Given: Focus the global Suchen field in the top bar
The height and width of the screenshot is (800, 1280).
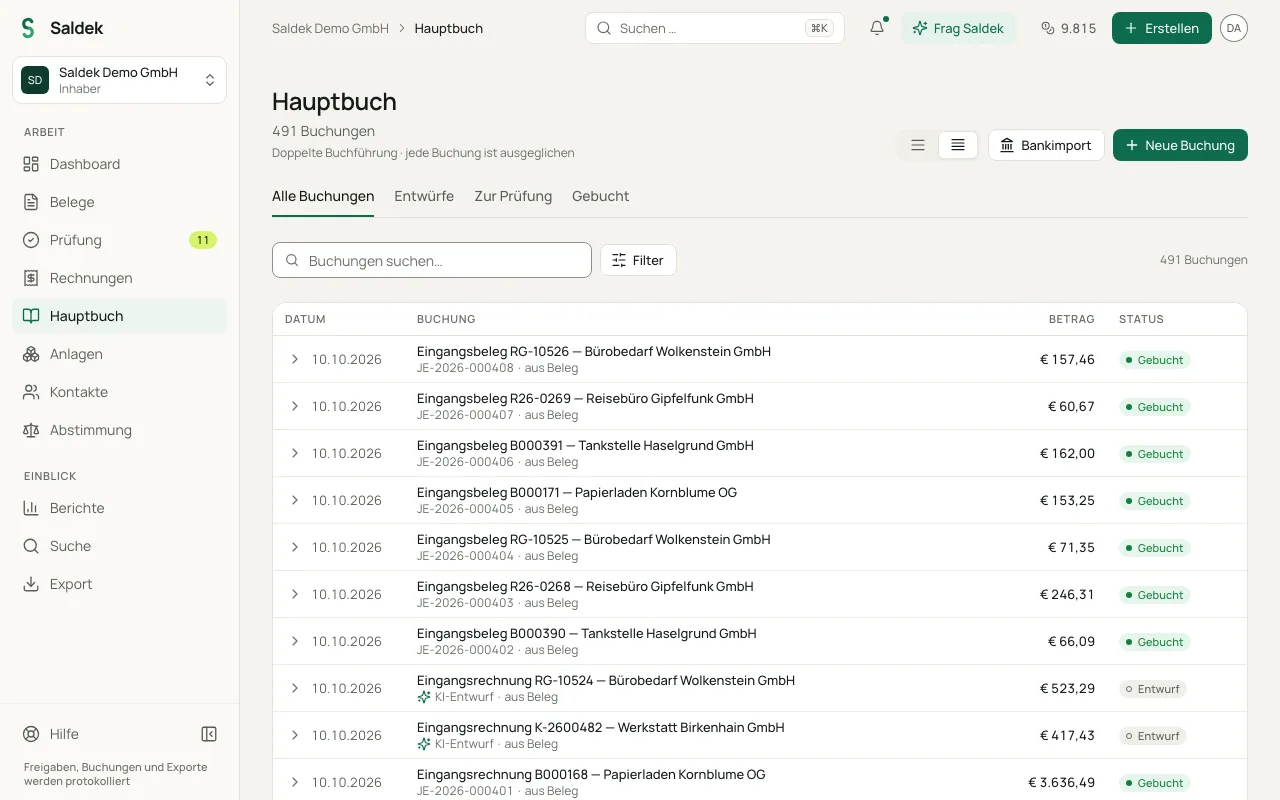Looking at the screenshot, I should [x=715, y=28].
